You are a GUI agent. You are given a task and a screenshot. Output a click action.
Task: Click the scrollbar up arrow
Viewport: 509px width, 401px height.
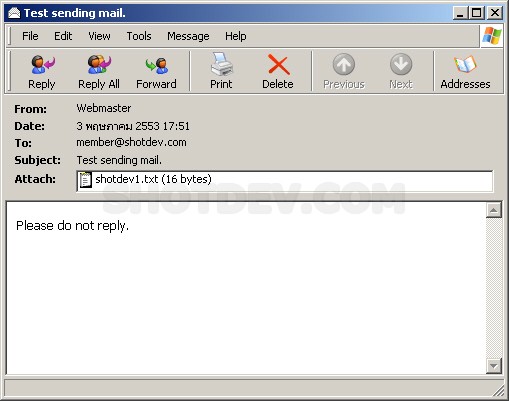point(494,210)
